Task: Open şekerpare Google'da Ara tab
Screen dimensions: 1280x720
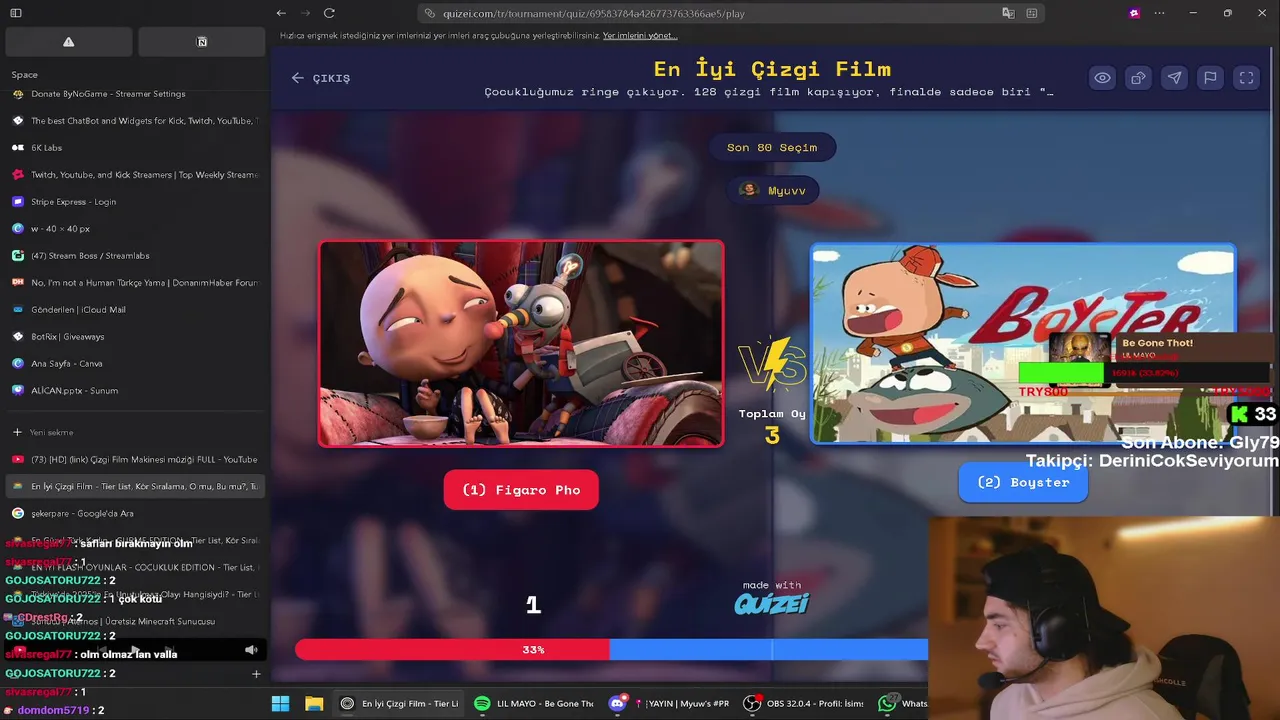Action: click(x=135, y=514)
